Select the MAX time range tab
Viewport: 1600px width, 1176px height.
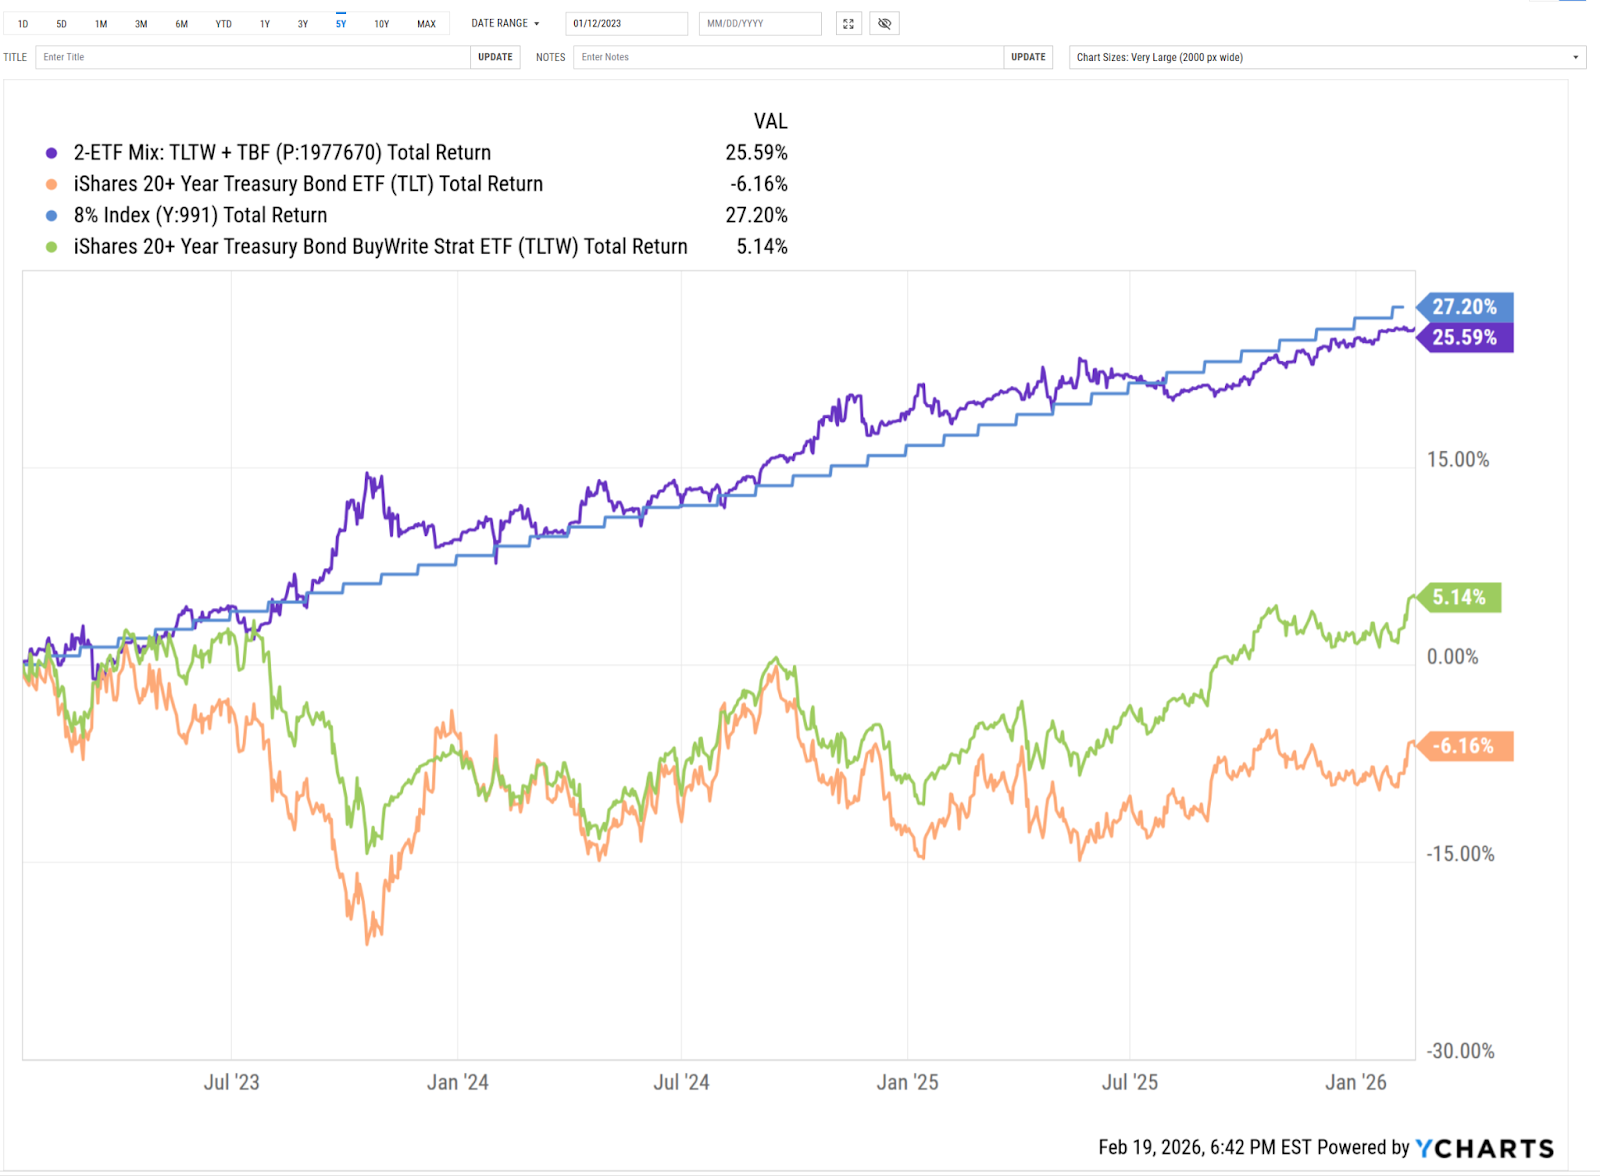pos(427,24)
